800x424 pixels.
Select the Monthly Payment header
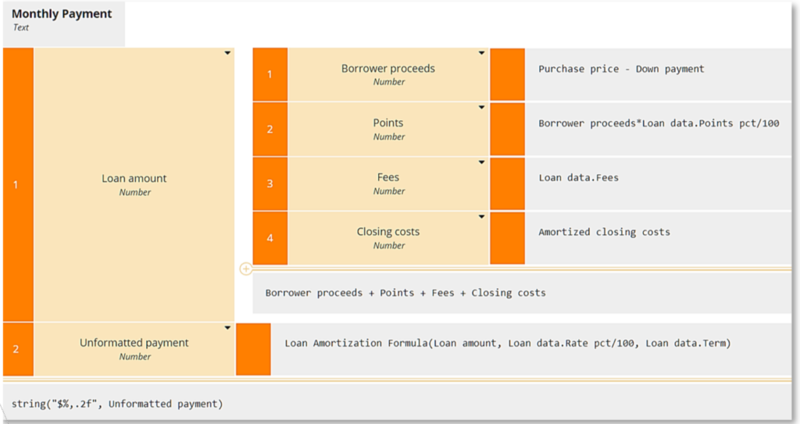coord(62,15)
